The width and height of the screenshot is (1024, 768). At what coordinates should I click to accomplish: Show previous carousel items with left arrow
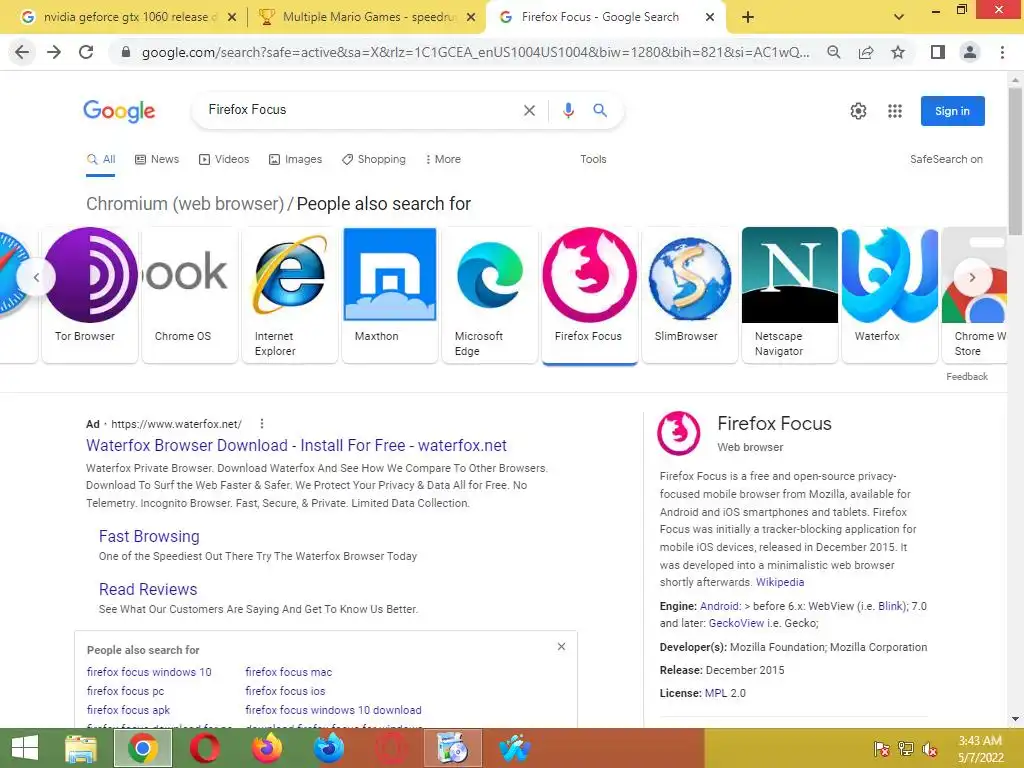click(37, 277)
